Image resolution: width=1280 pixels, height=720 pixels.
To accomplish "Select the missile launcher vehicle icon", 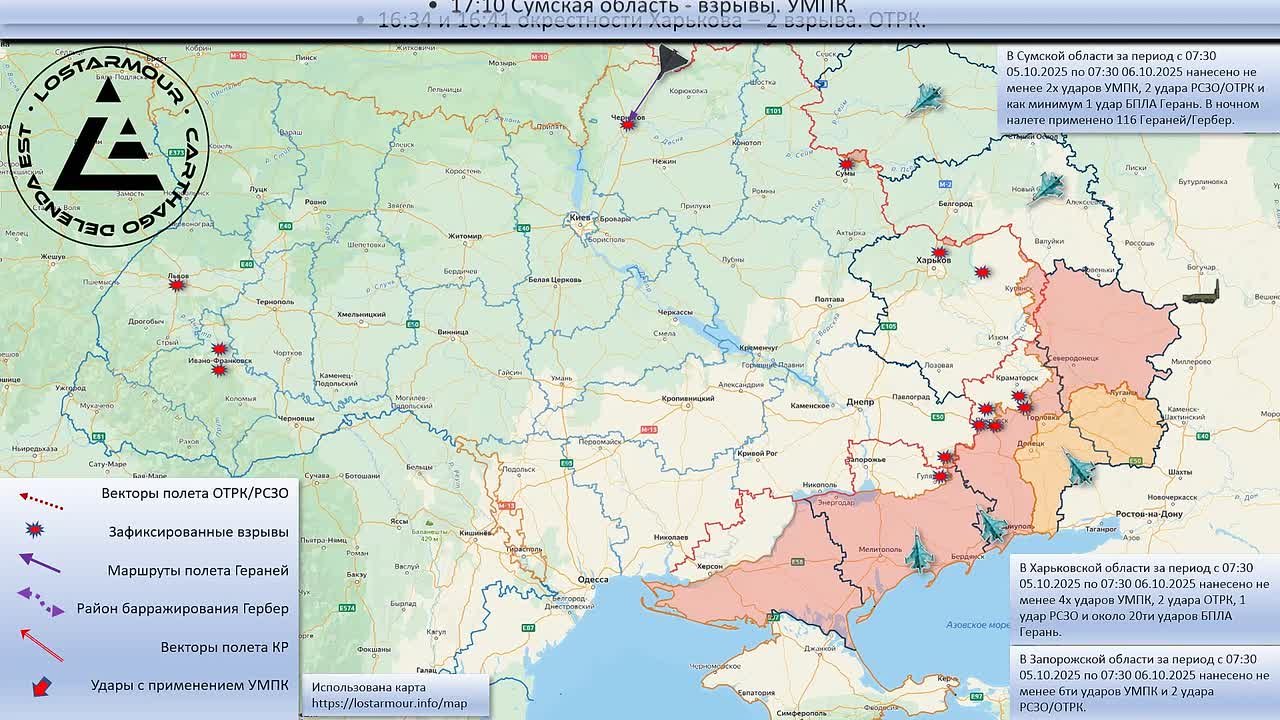I will (1200, 294).
